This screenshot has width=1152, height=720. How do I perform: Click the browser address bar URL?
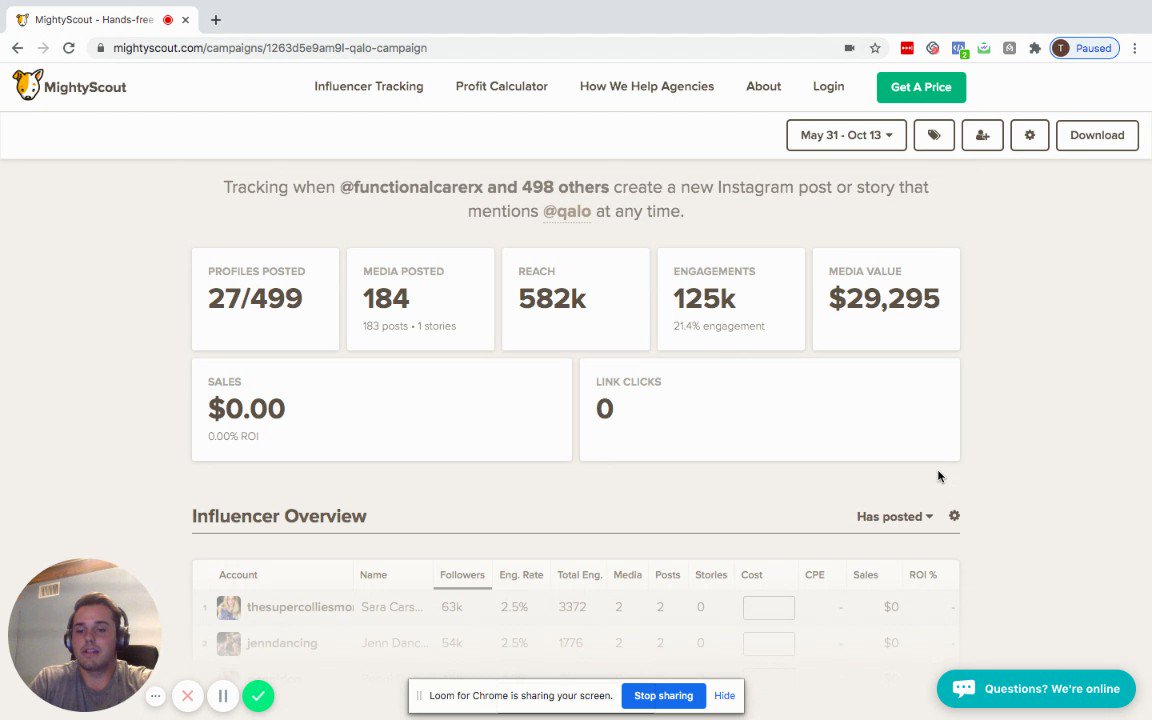click(x=270, y=48)
